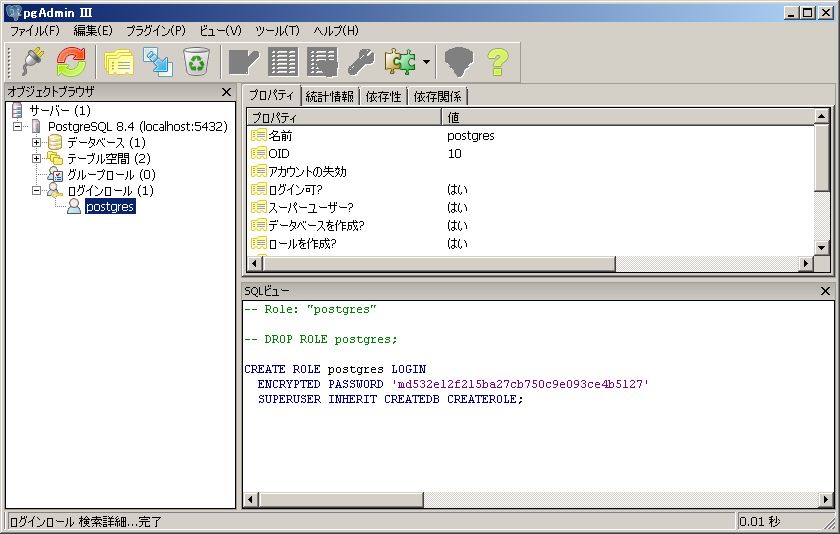The image size is (840, 534).
Task: Click properties list scroll right arrow
Action: pyautogui.click(x=806, y=264)
